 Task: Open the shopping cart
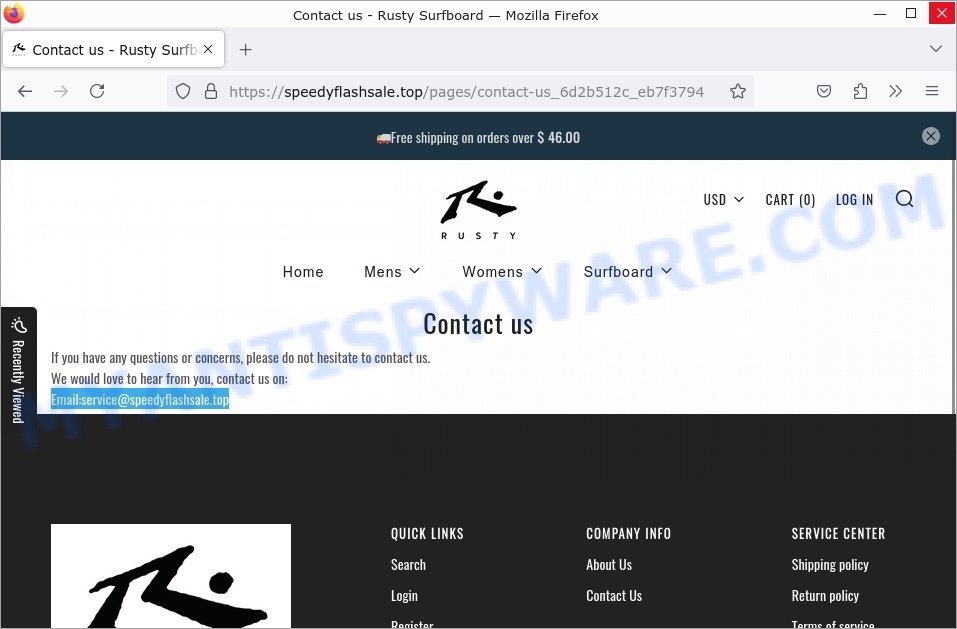(x=790, y=199)
